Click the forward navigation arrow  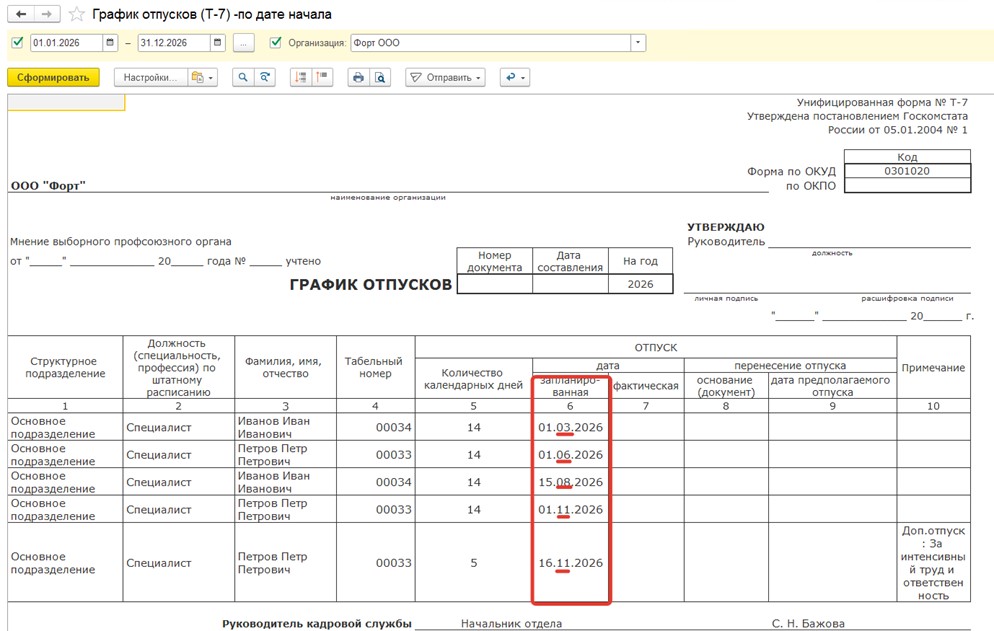coord(46,15)
